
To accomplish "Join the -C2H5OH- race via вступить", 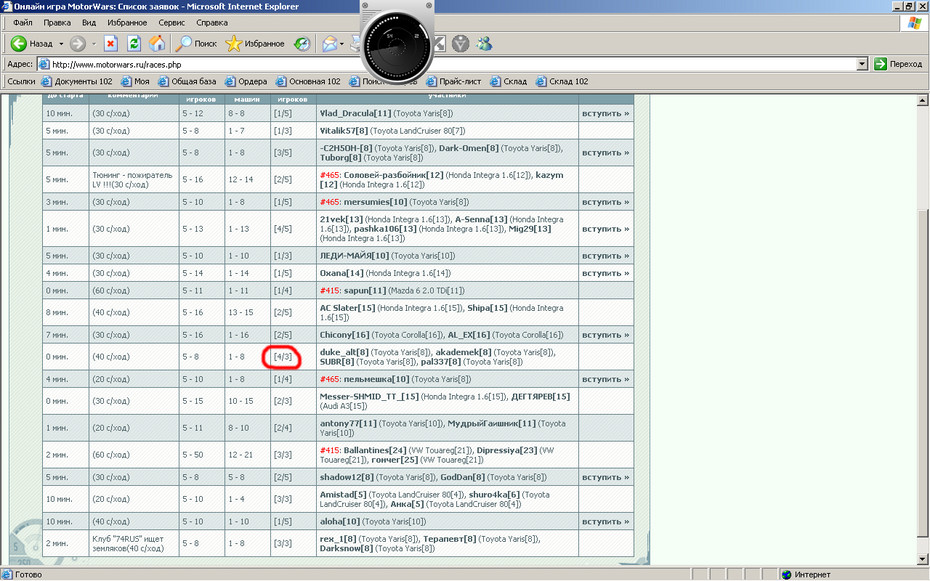I will coord(606,152).
